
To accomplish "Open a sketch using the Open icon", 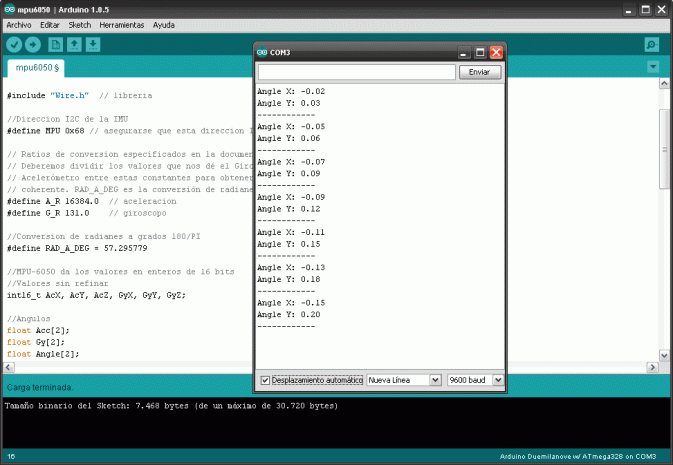I will (74, 45).
